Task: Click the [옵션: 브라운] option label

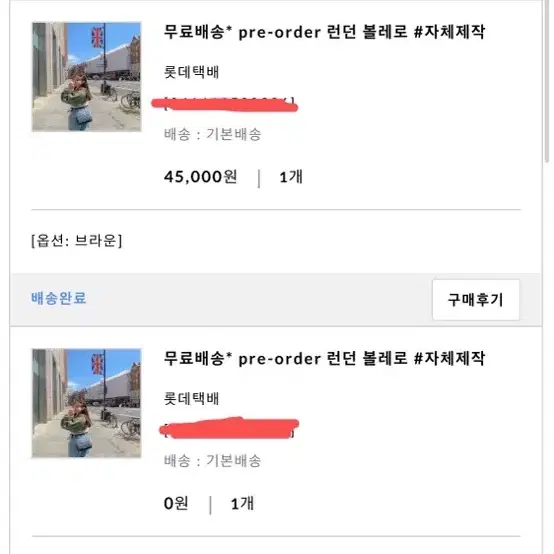Action: click(x=77, y=241)
